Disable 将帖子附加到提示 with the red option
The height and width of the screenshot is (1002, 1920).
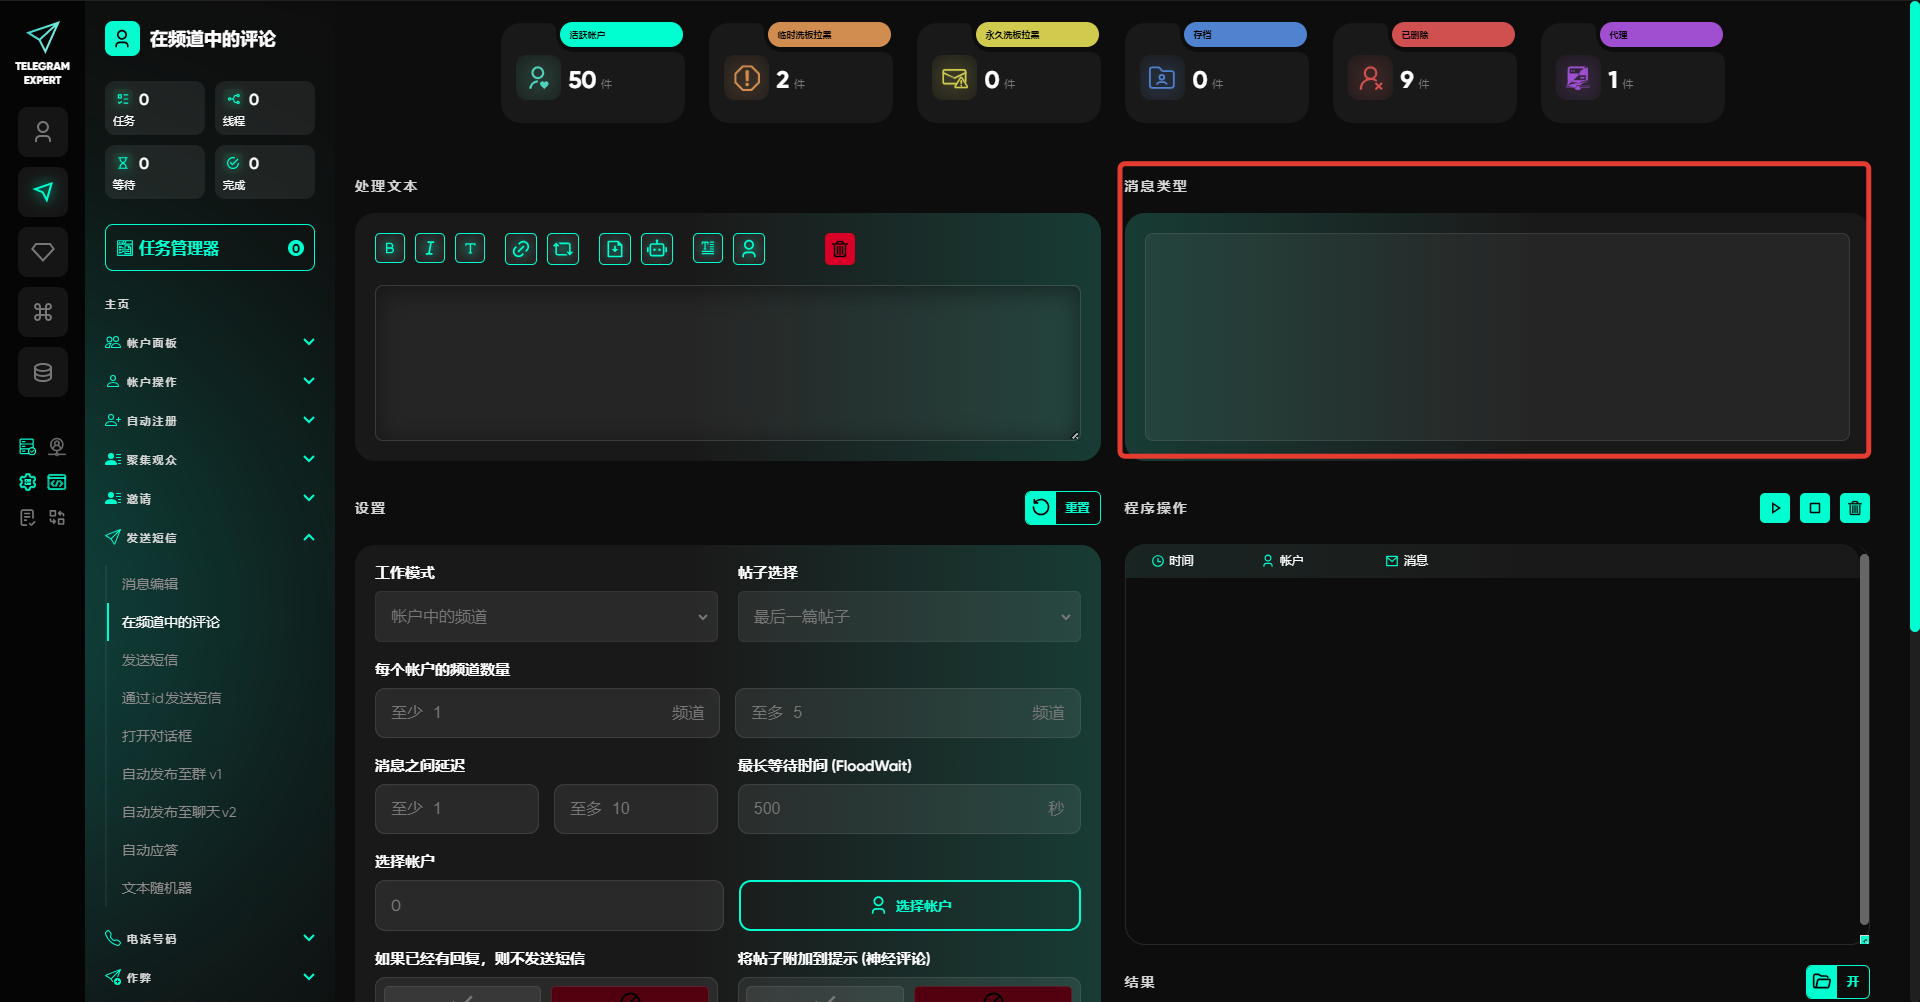tap(992, 994)
